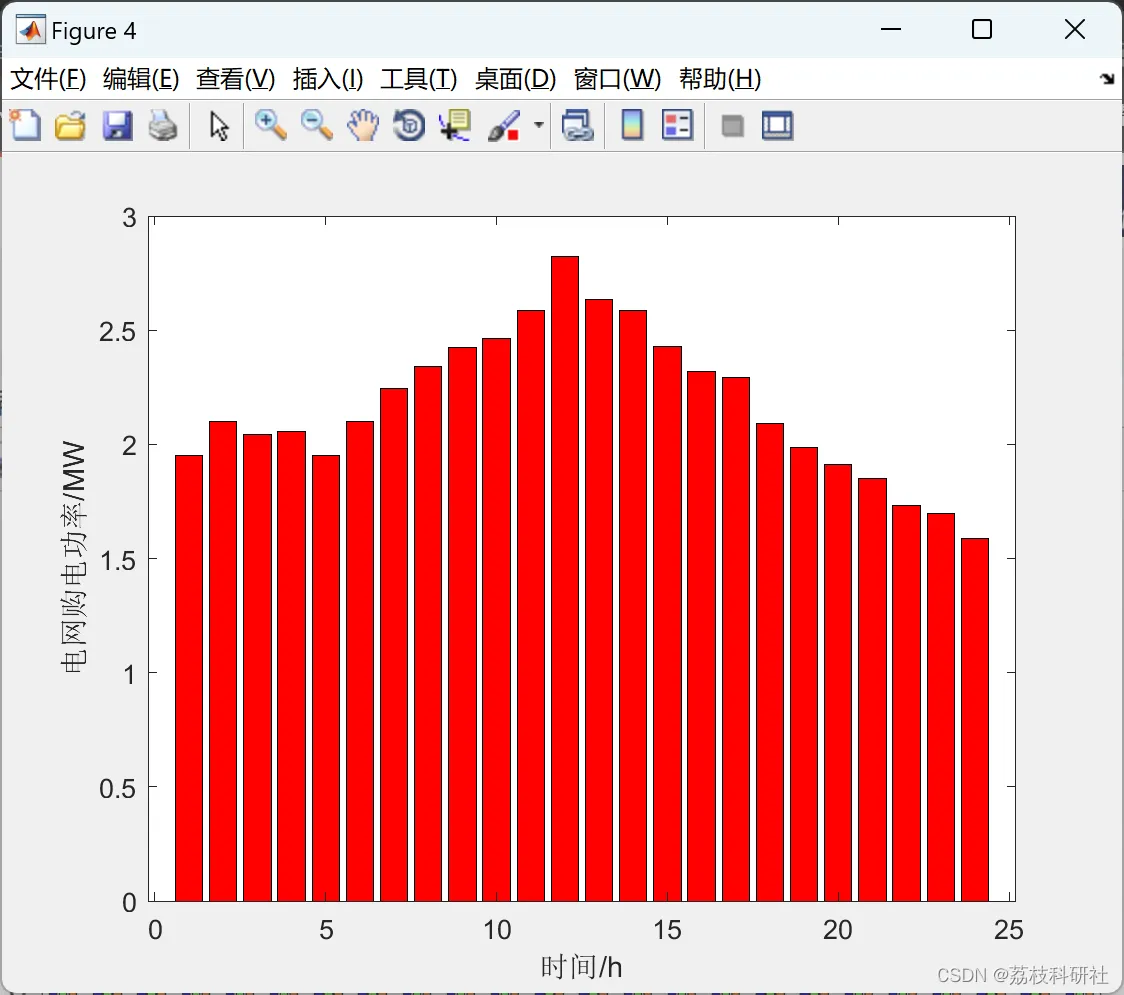The width and height of the screenshot is (1124, 995).
Task: Click the last bar at hour 24
Action: coord(975,720)
